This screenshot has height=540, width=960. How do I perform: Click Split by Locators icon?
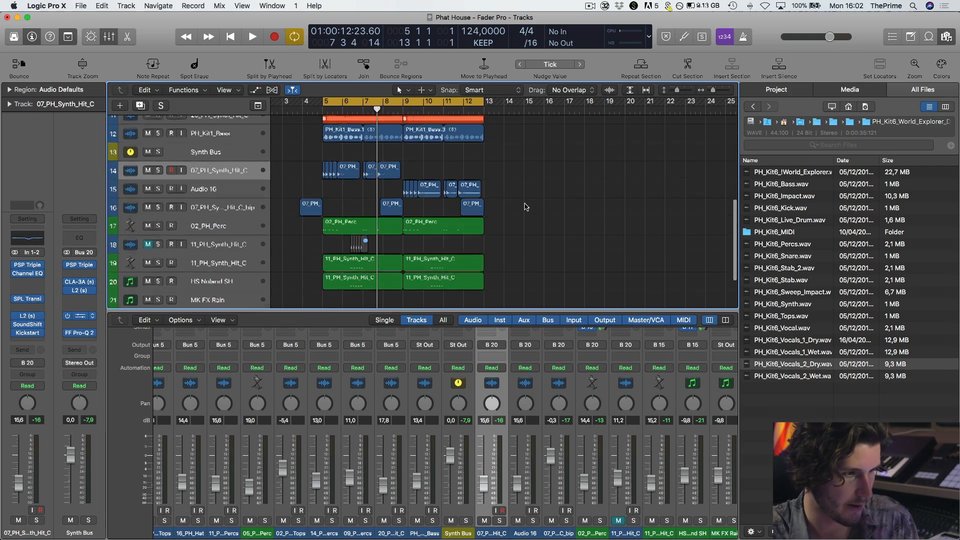(325, 64)
